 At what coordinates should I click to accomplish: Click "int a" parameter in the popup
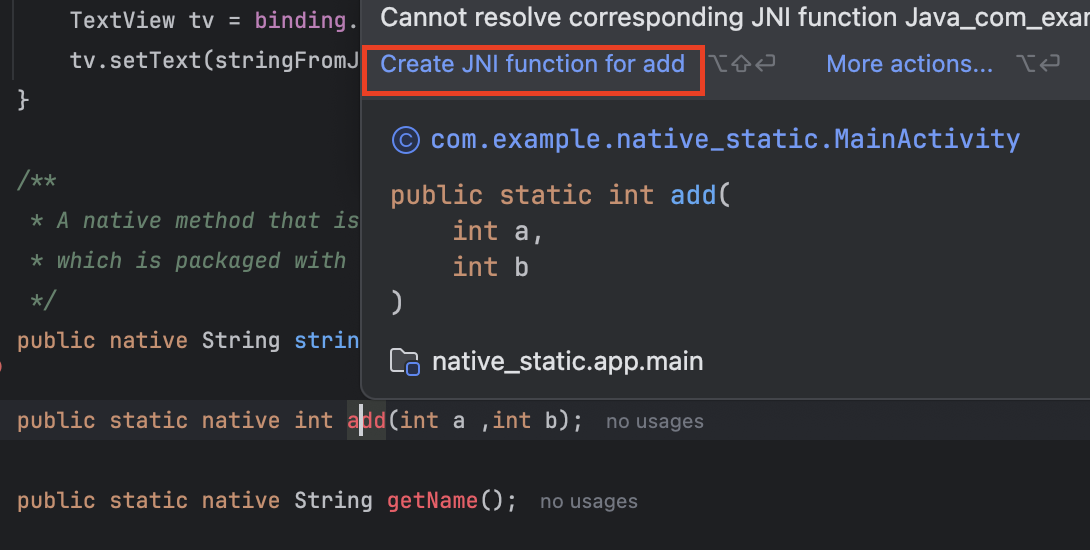496,231
